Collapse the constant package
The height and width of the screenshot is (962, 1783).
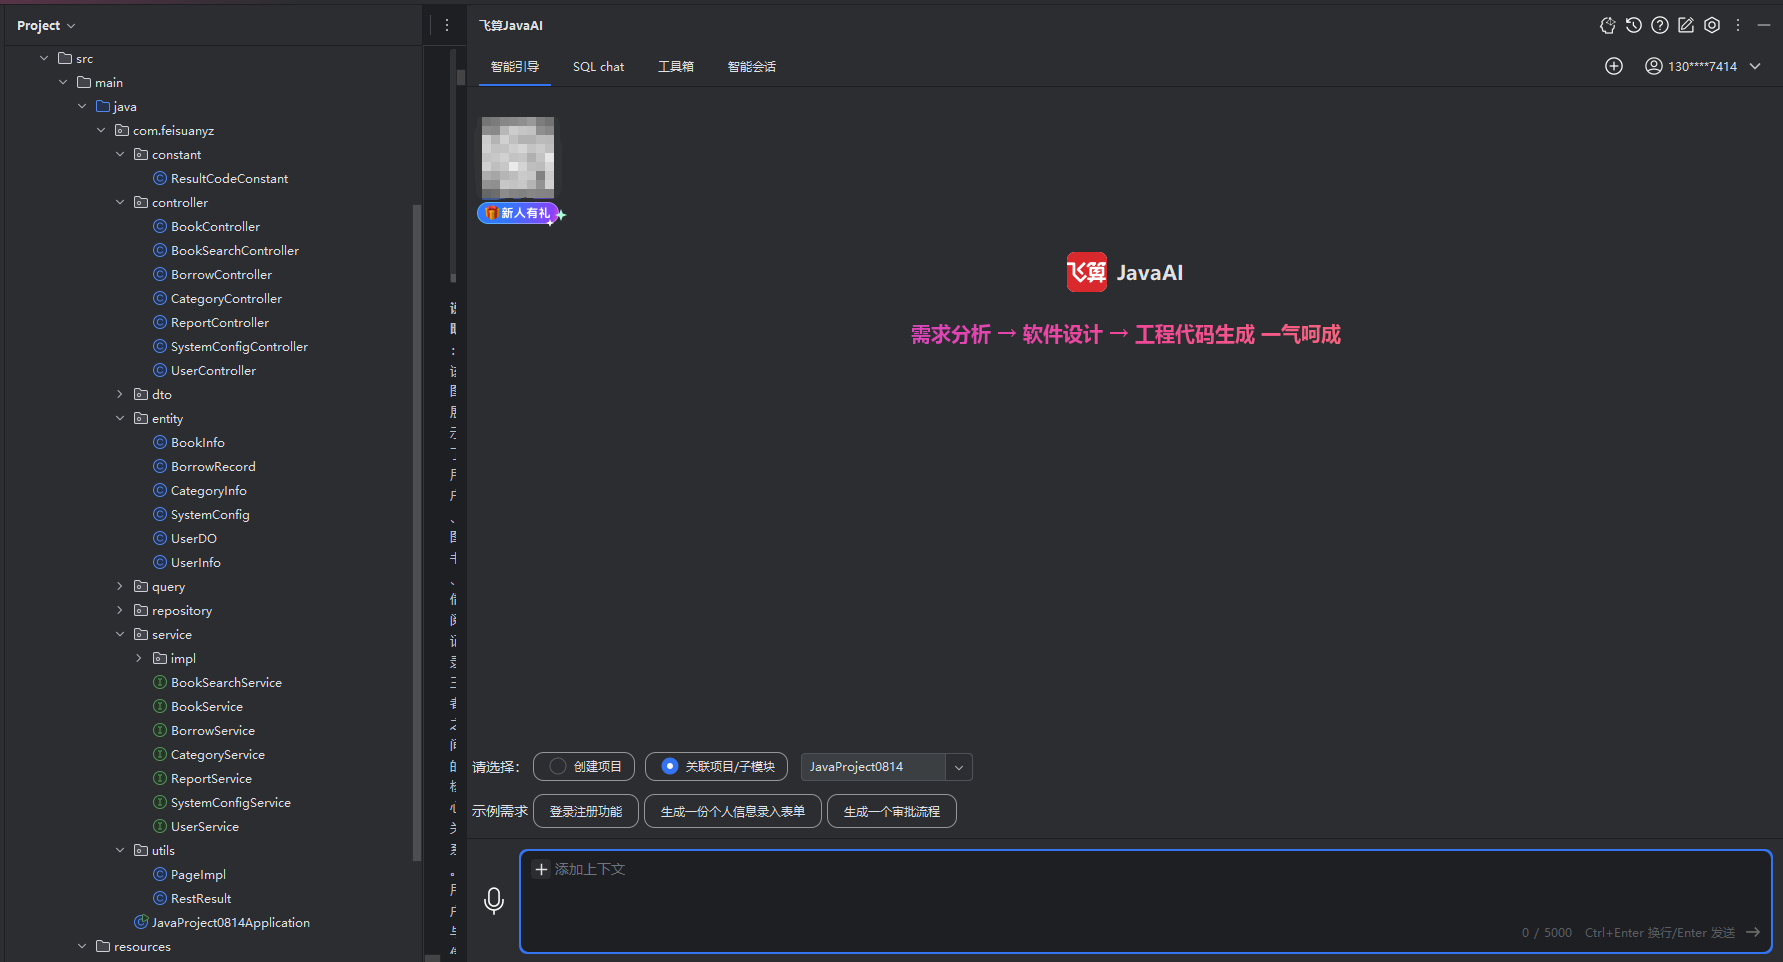(x=120, y=154)
